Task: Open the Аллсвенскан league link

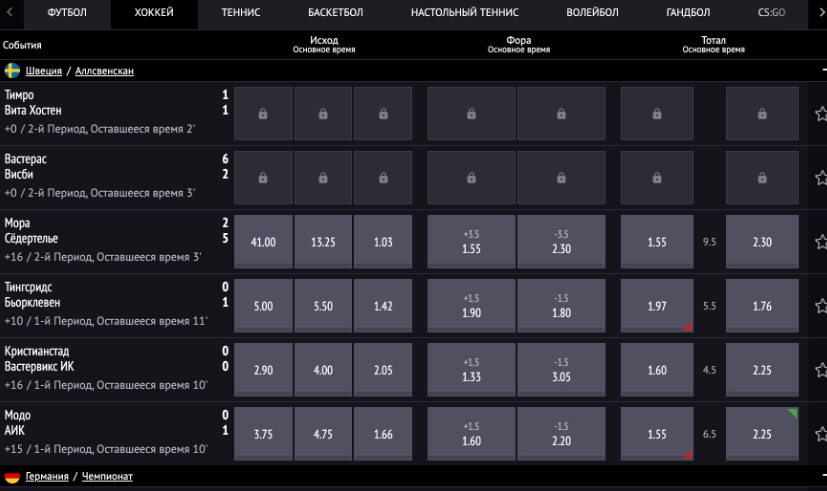Action: (x=104, y=71)
